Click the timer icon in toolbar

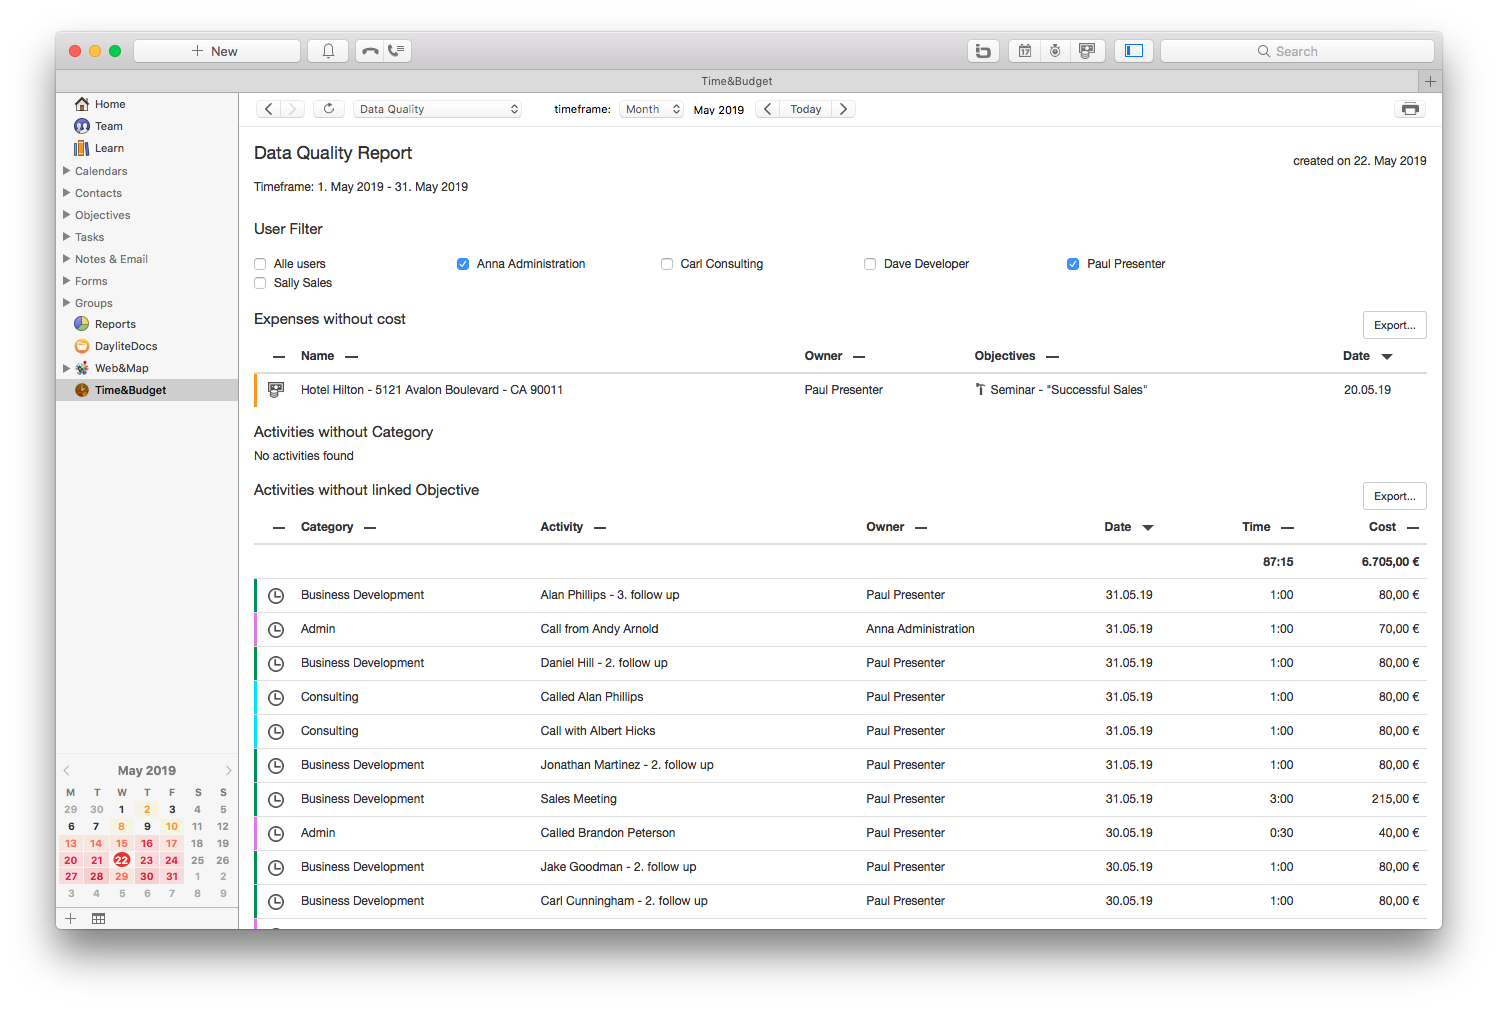[x=1055, y=51]
